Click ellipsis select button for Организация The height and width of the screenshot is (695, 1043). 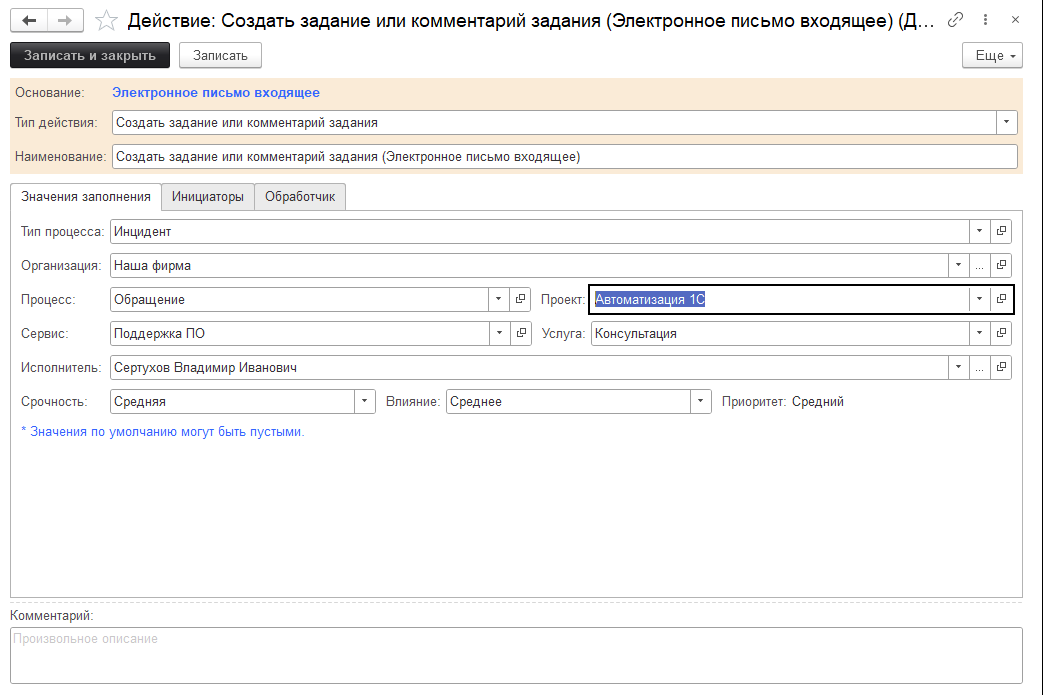click(x=979, y=266)
